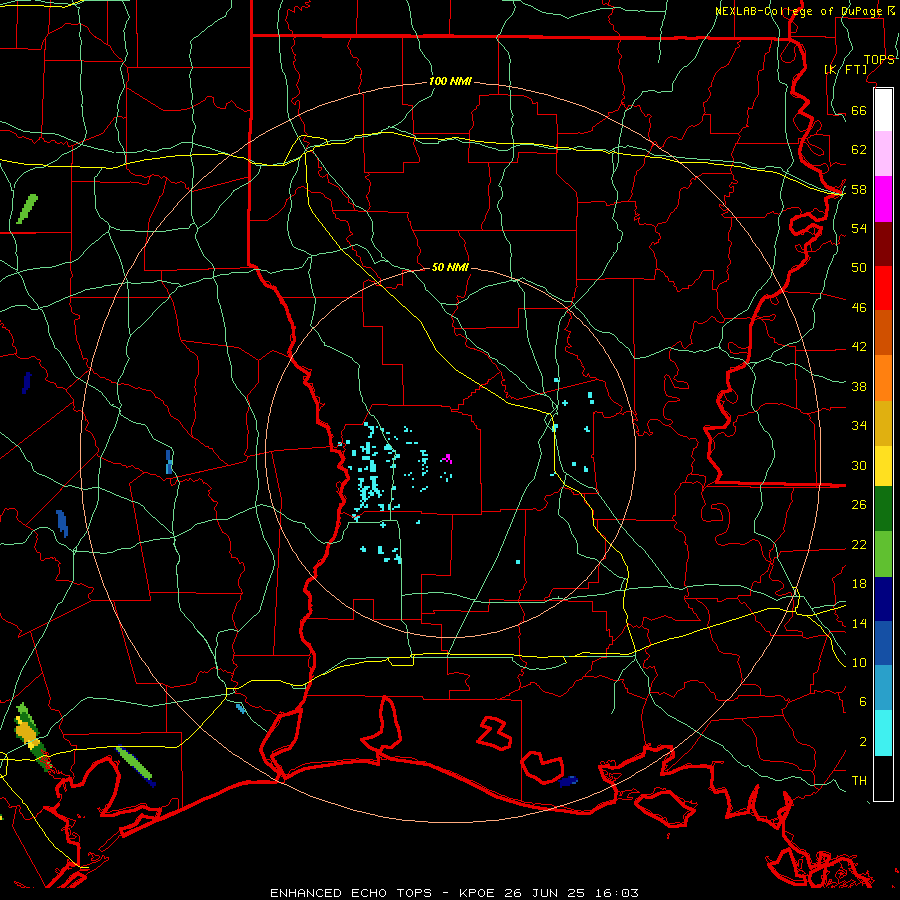Click the legend value 34
The height and width of the screenshot is (900, 900).
click(859, 425)
